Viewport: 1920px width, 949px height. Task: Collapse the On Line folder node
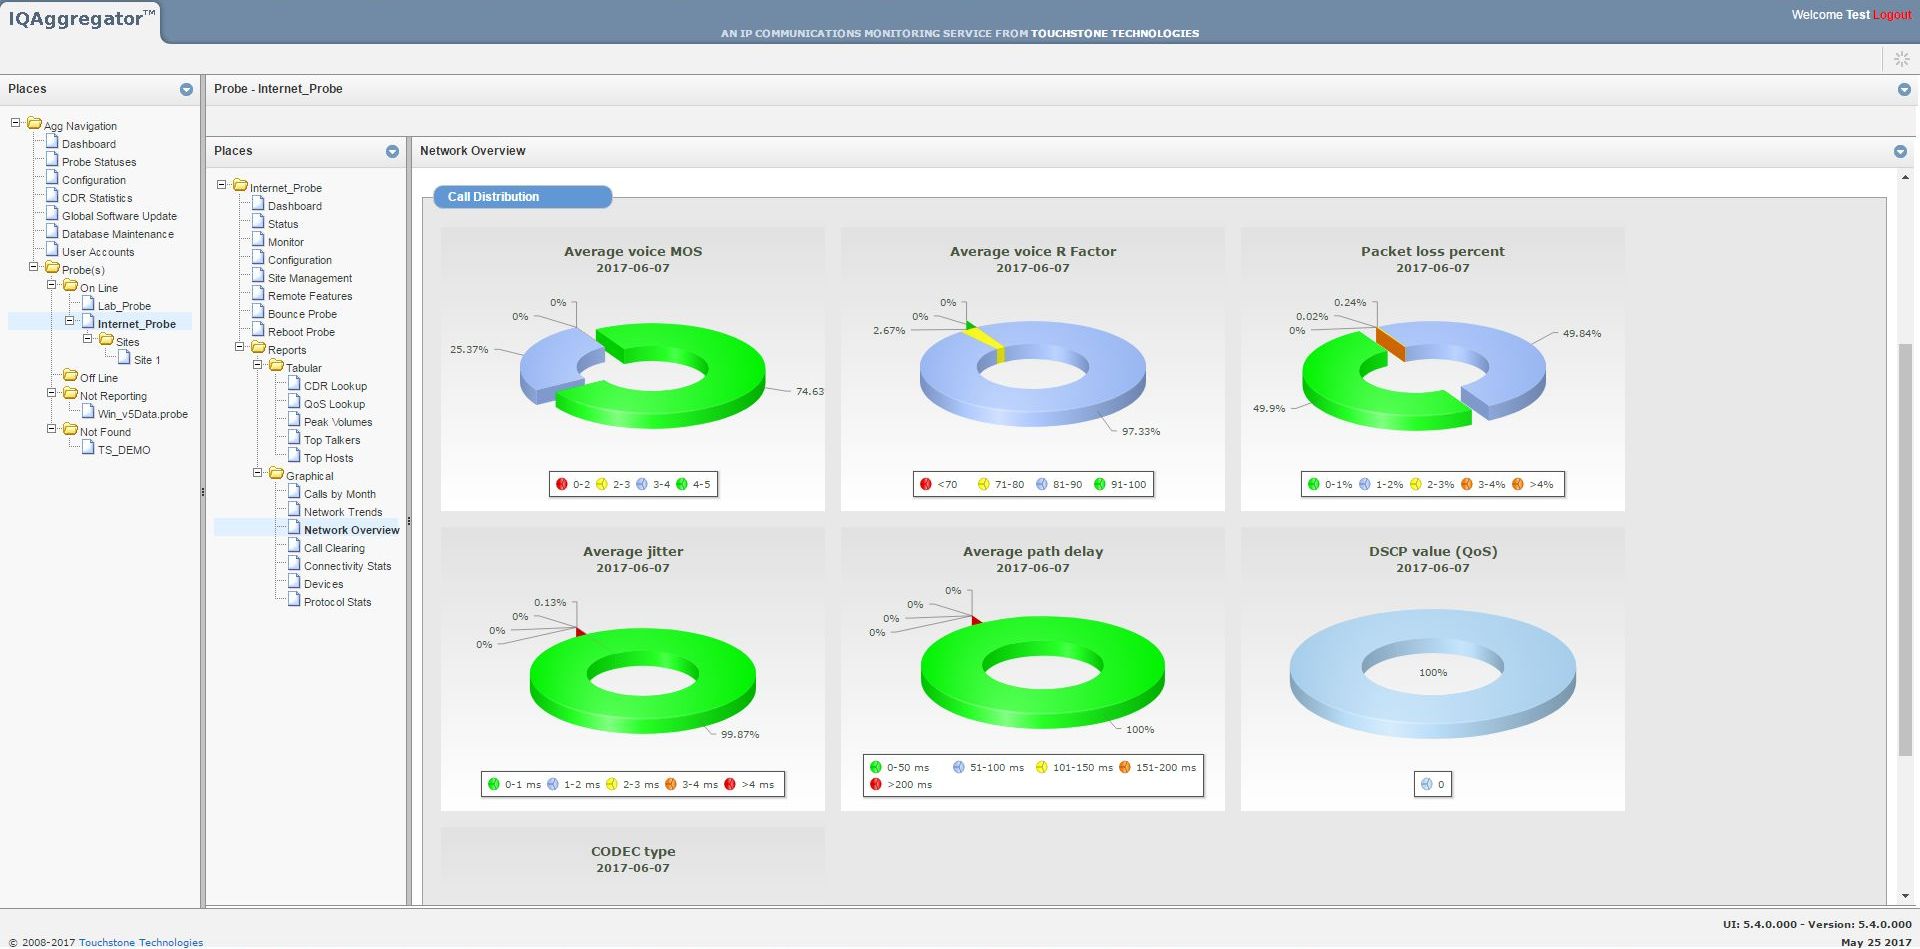pos(51,285)
